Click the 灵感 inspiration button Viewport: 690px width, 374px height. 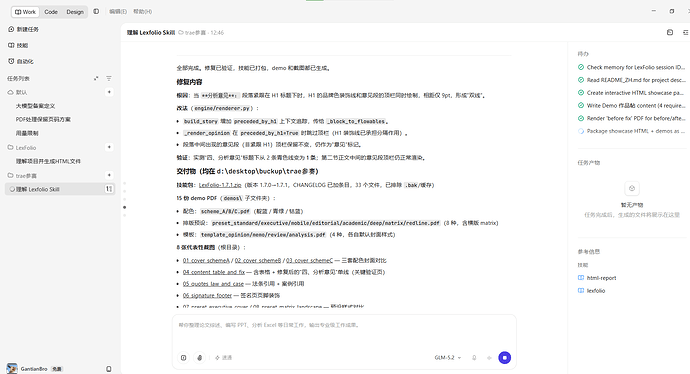[224, 358]
